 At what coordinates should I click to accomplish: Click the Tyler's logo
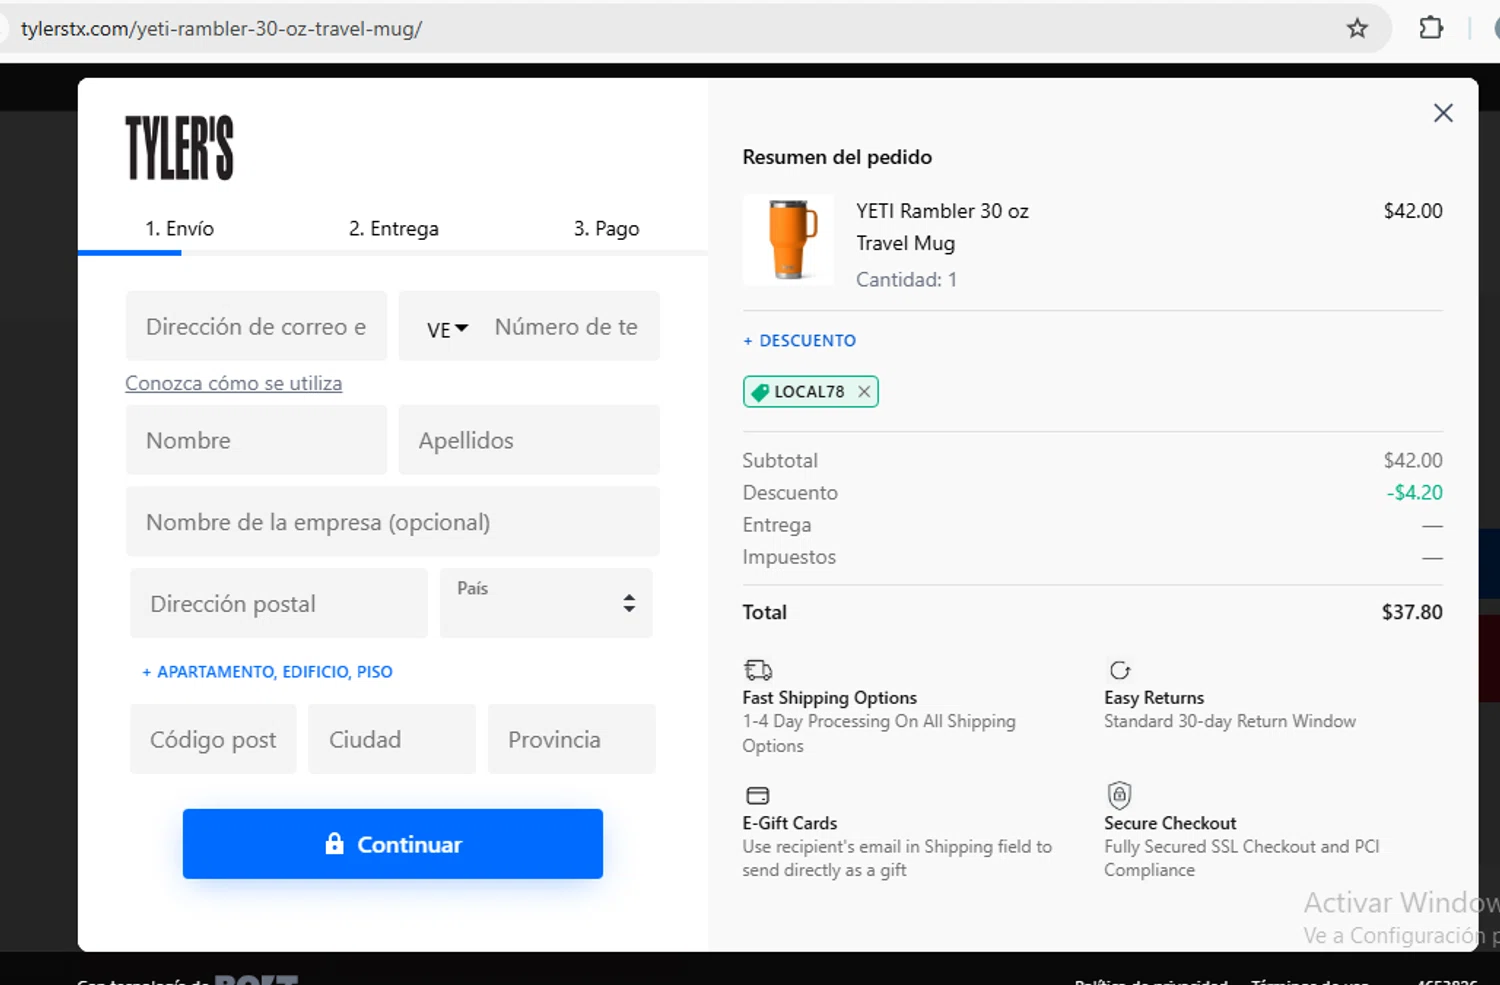(x=180, y=147)
